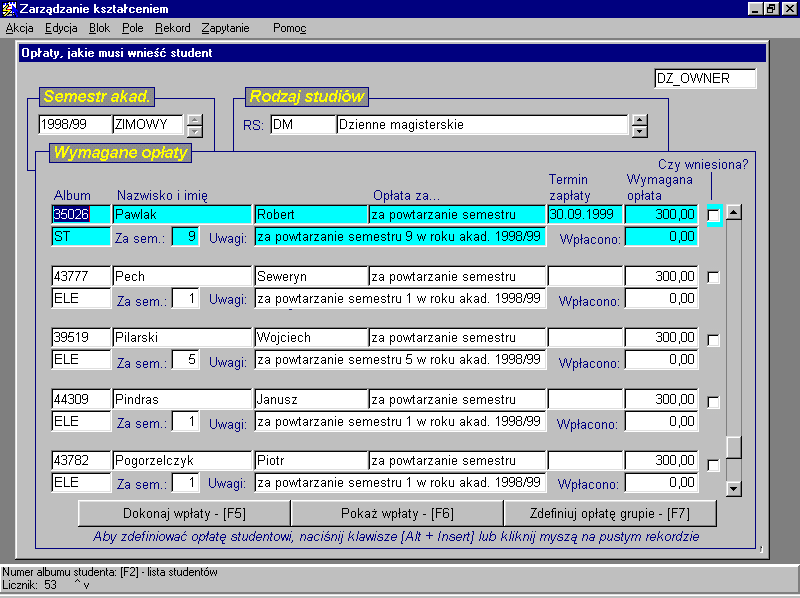Click the Dzienne magisterskie field
This screenshot has height=598, width=800.
[x=482, y=124]
